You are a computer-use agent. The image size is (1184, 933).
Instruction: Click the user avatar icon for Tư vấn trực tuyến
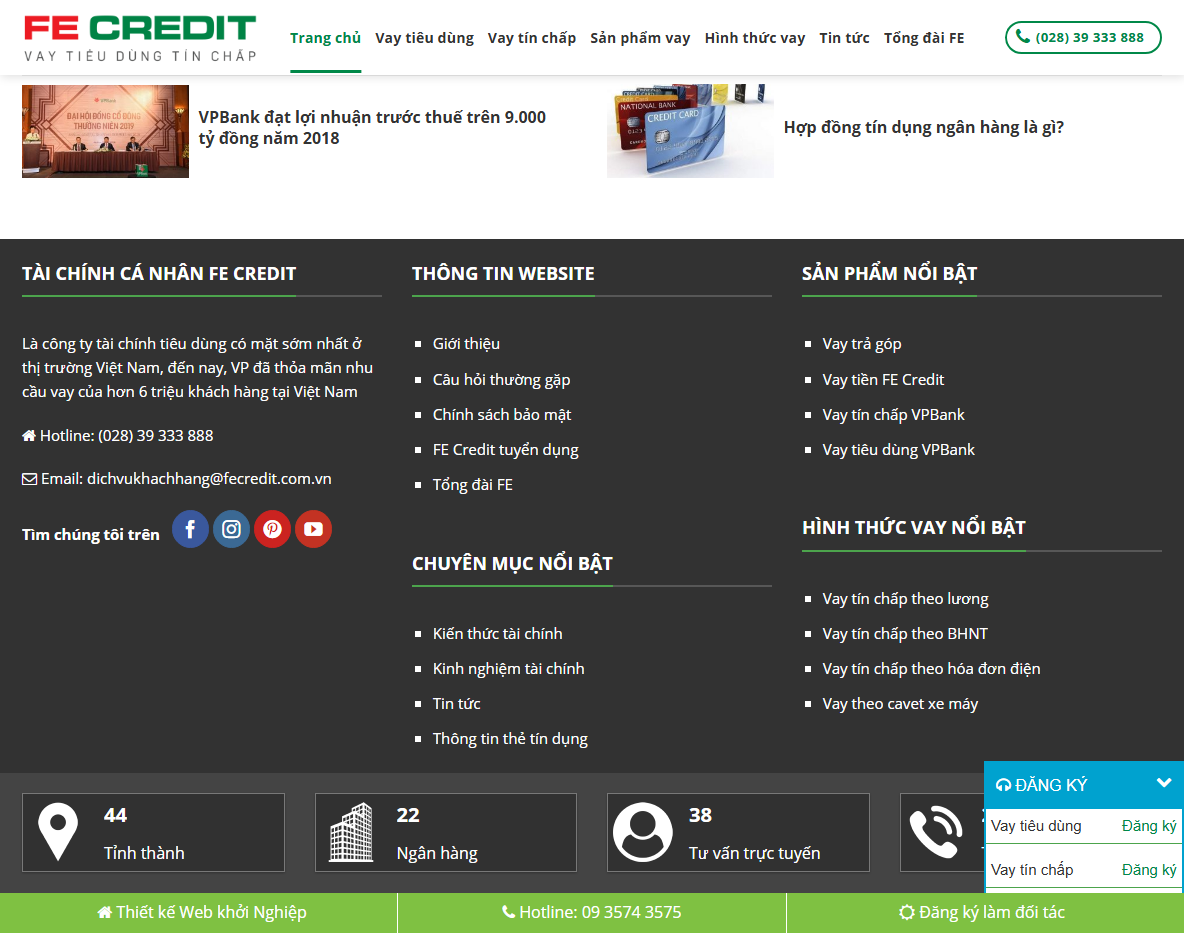point(643,832)
